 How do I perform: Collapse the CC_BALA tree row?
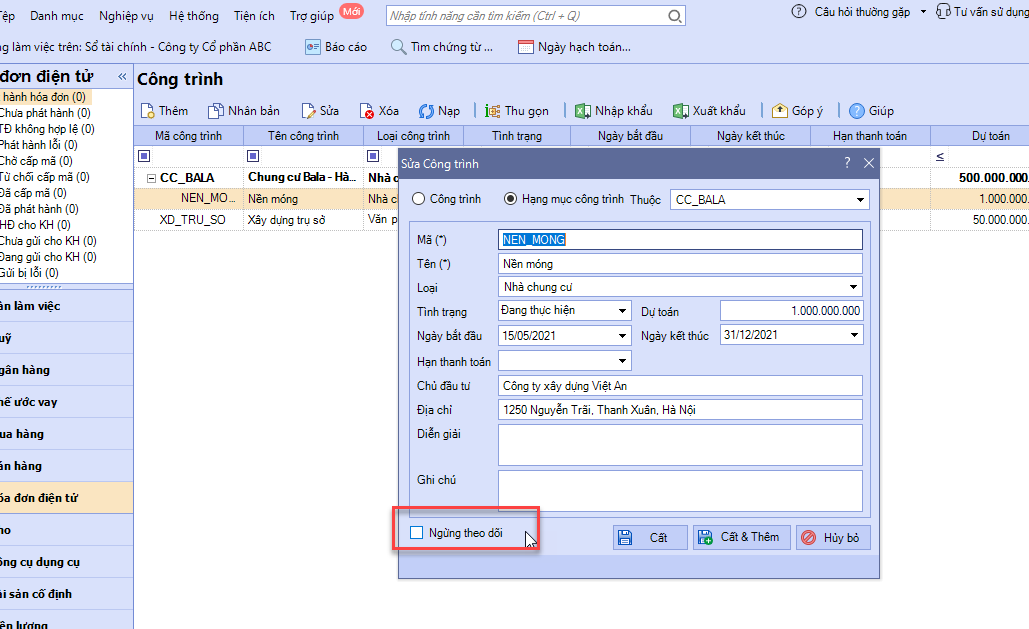(x=152, y=178)
